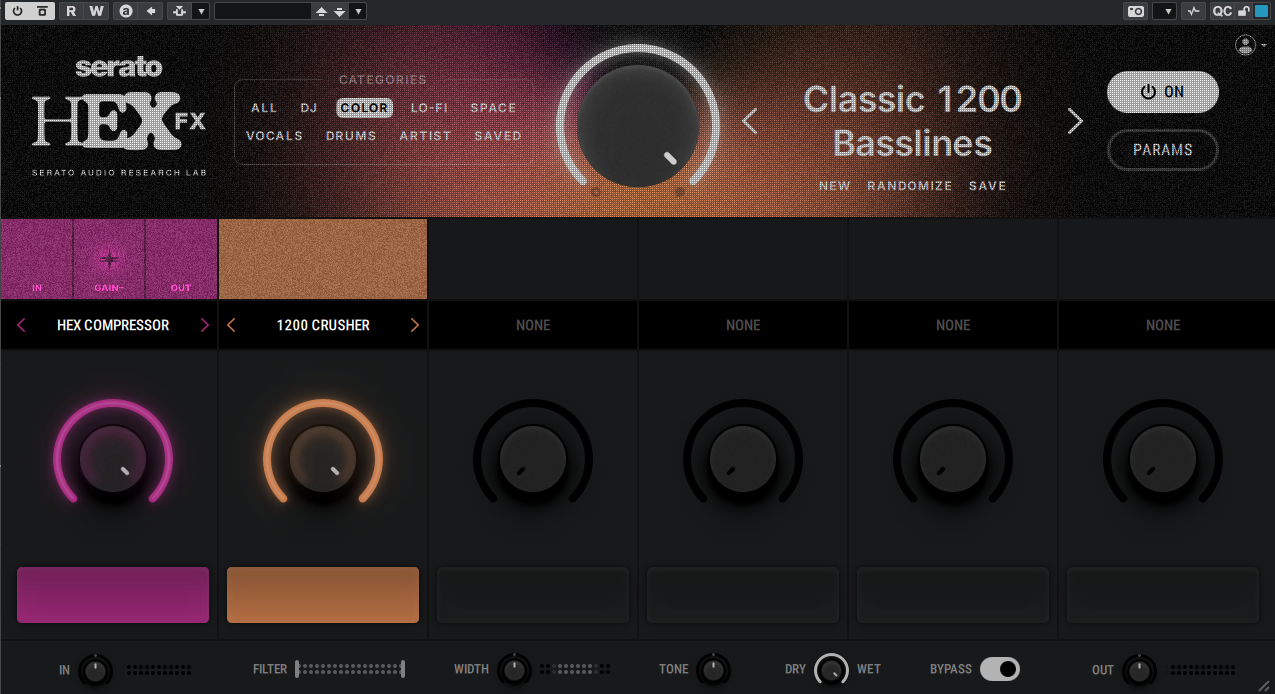Click the magenta slot button under compressor
1275x694 pixels.
click(x=113, y=595)
